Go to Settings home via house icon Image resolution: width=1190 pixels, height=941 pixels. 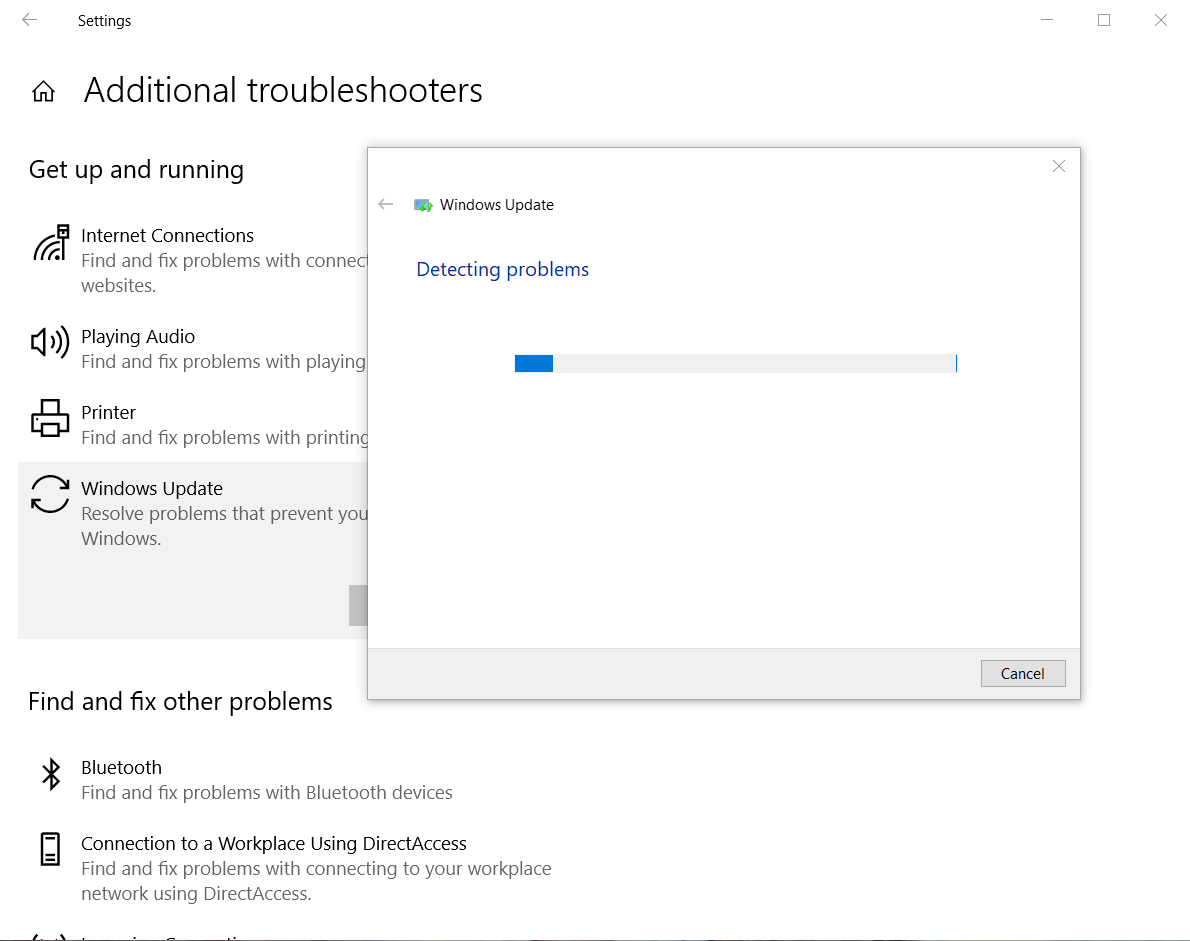(43, 91)
